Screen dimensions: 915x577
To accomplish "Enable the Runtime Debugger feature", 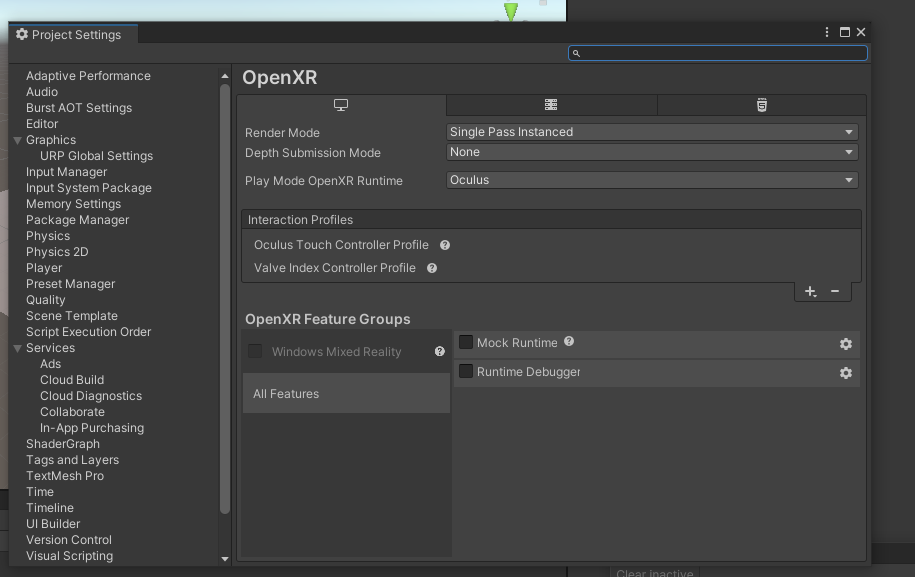I will pos(465,372).
